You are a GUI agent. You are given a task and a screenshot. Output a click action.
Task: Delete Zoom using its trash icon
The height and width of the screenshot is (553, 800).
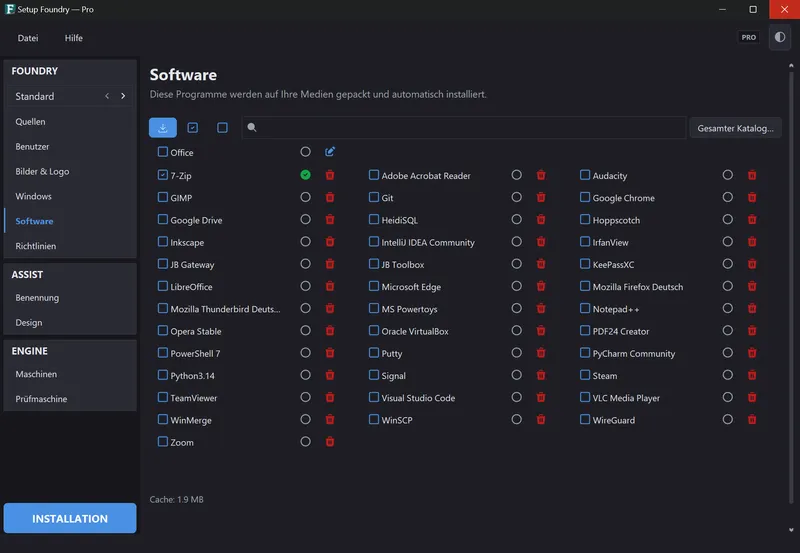coord(330,442)
